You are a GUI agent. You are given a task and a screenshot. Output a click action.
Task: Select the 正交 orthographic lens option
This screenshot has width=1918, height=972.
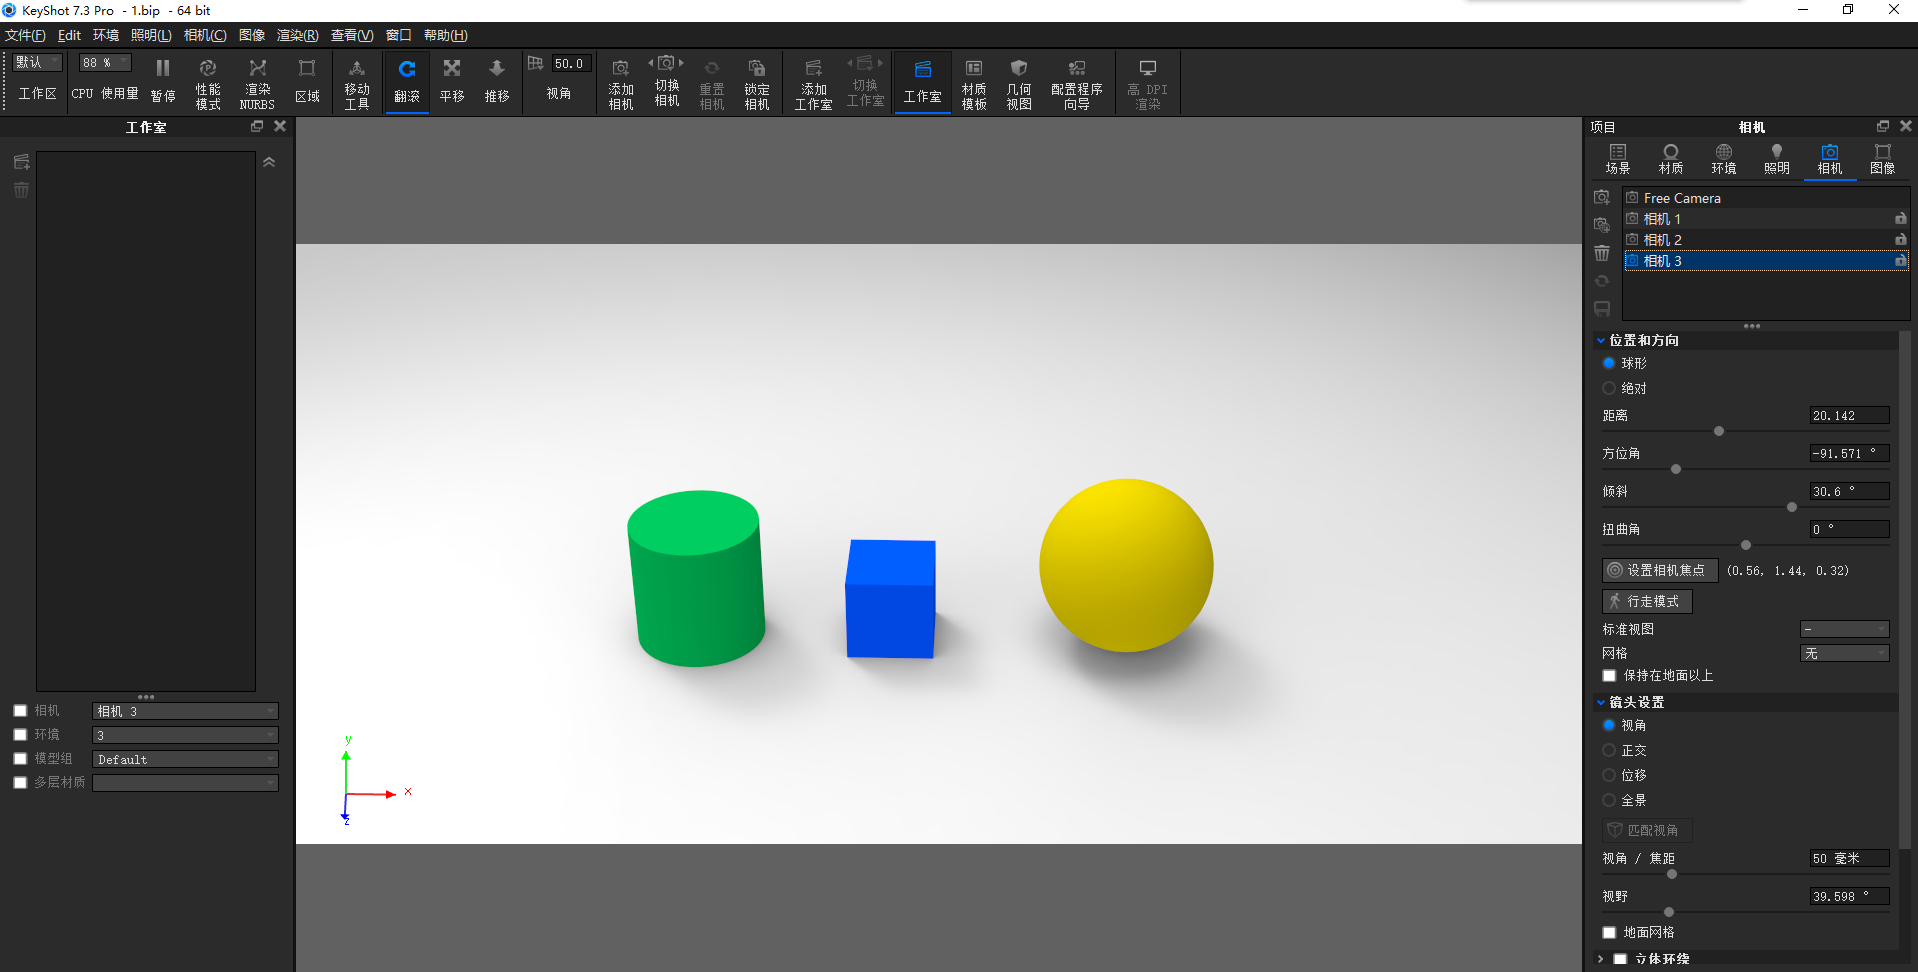[x=1609, y=750]
